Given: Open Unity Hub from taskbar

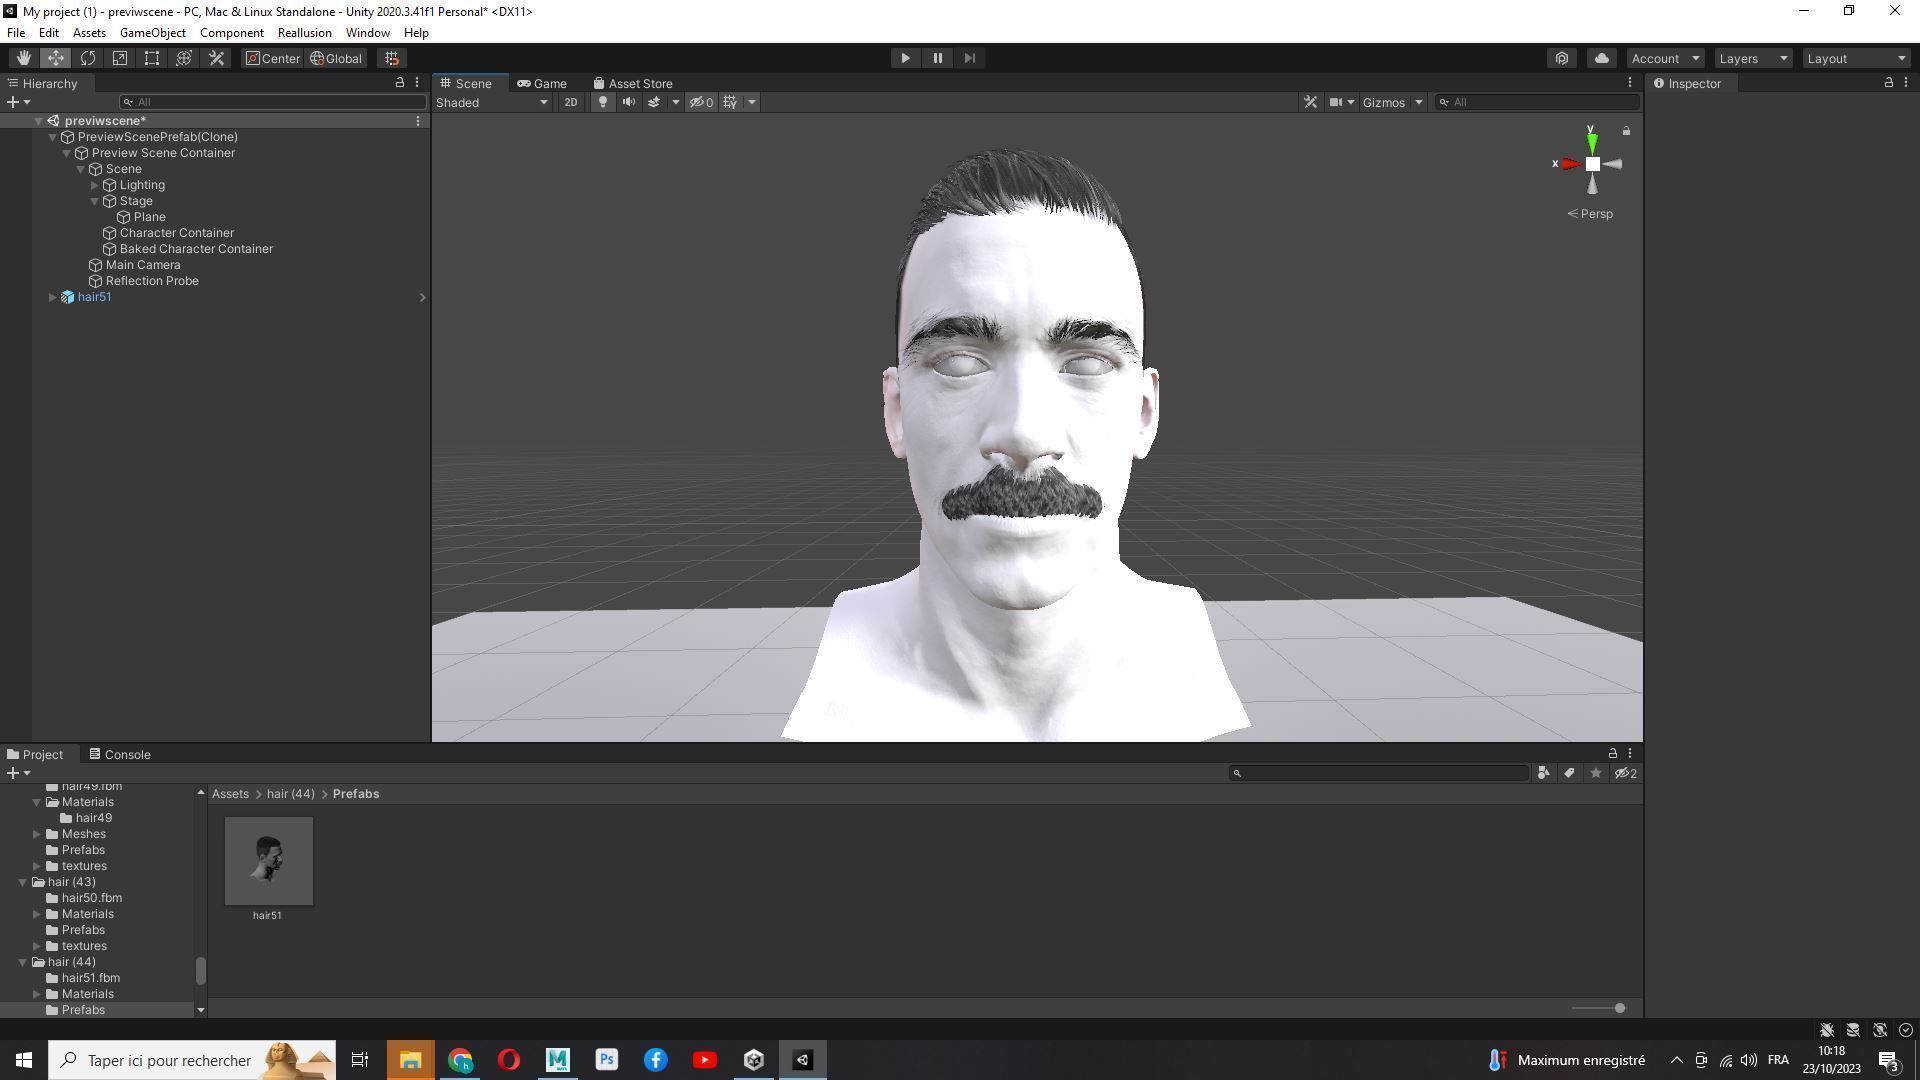Looking at the screenshot, I should (x=754, y=1060).
